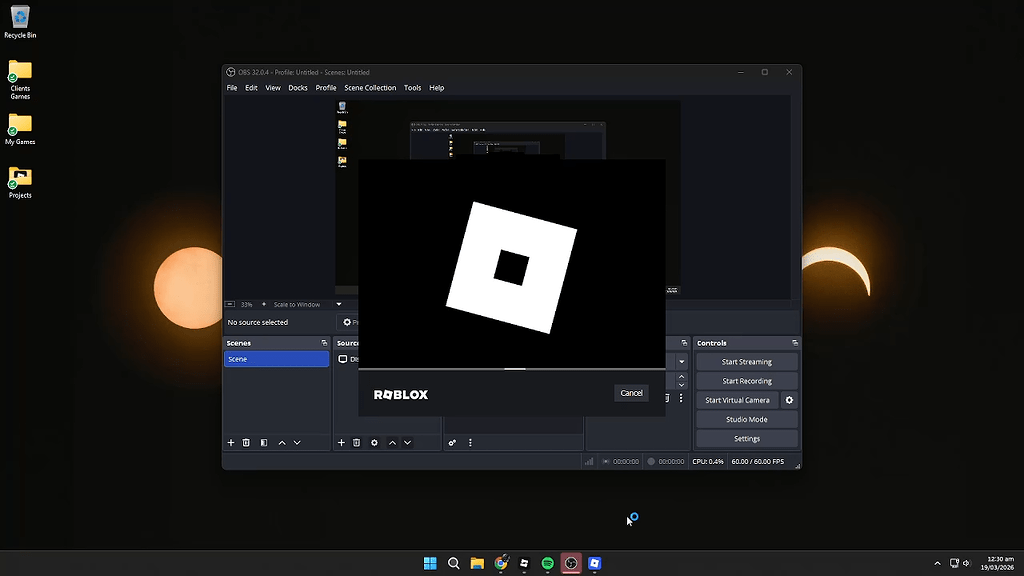Open volume control in system tray
Viewport: 1024px width, 576px height.
[x=967, y=563]
